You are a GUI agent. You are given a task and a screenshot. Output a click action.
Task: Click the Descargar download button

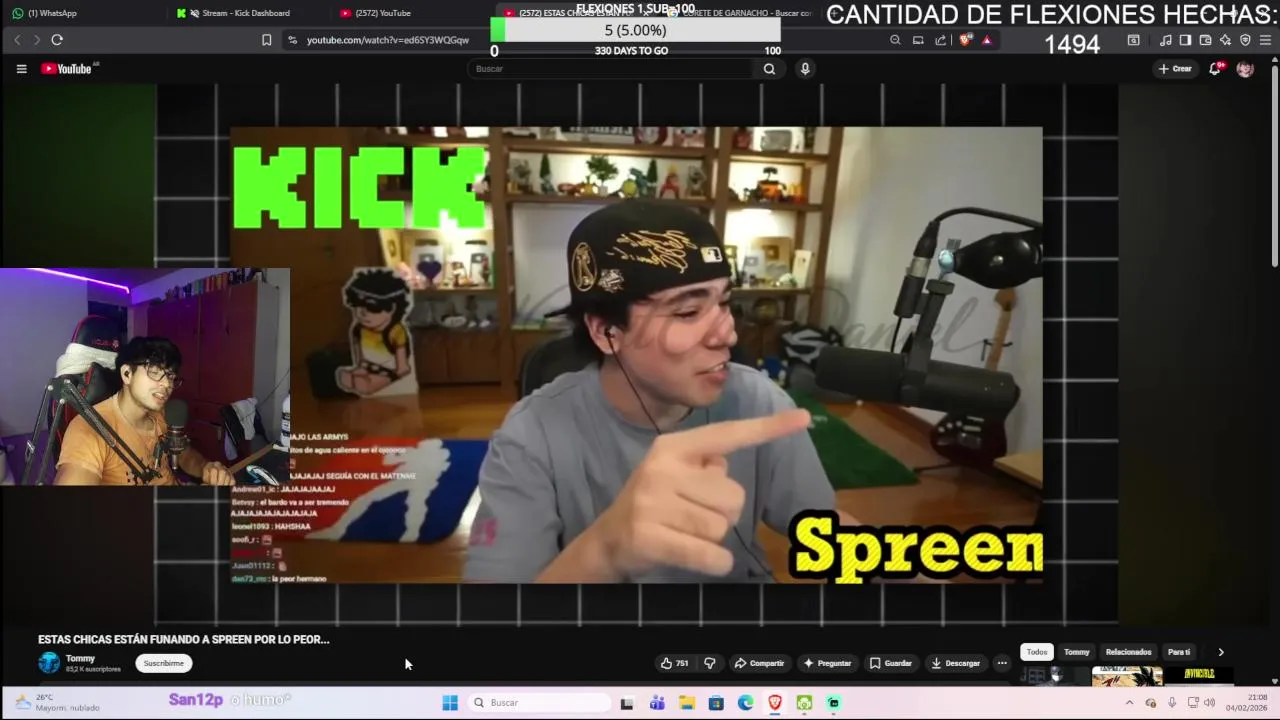coord(956,663)
